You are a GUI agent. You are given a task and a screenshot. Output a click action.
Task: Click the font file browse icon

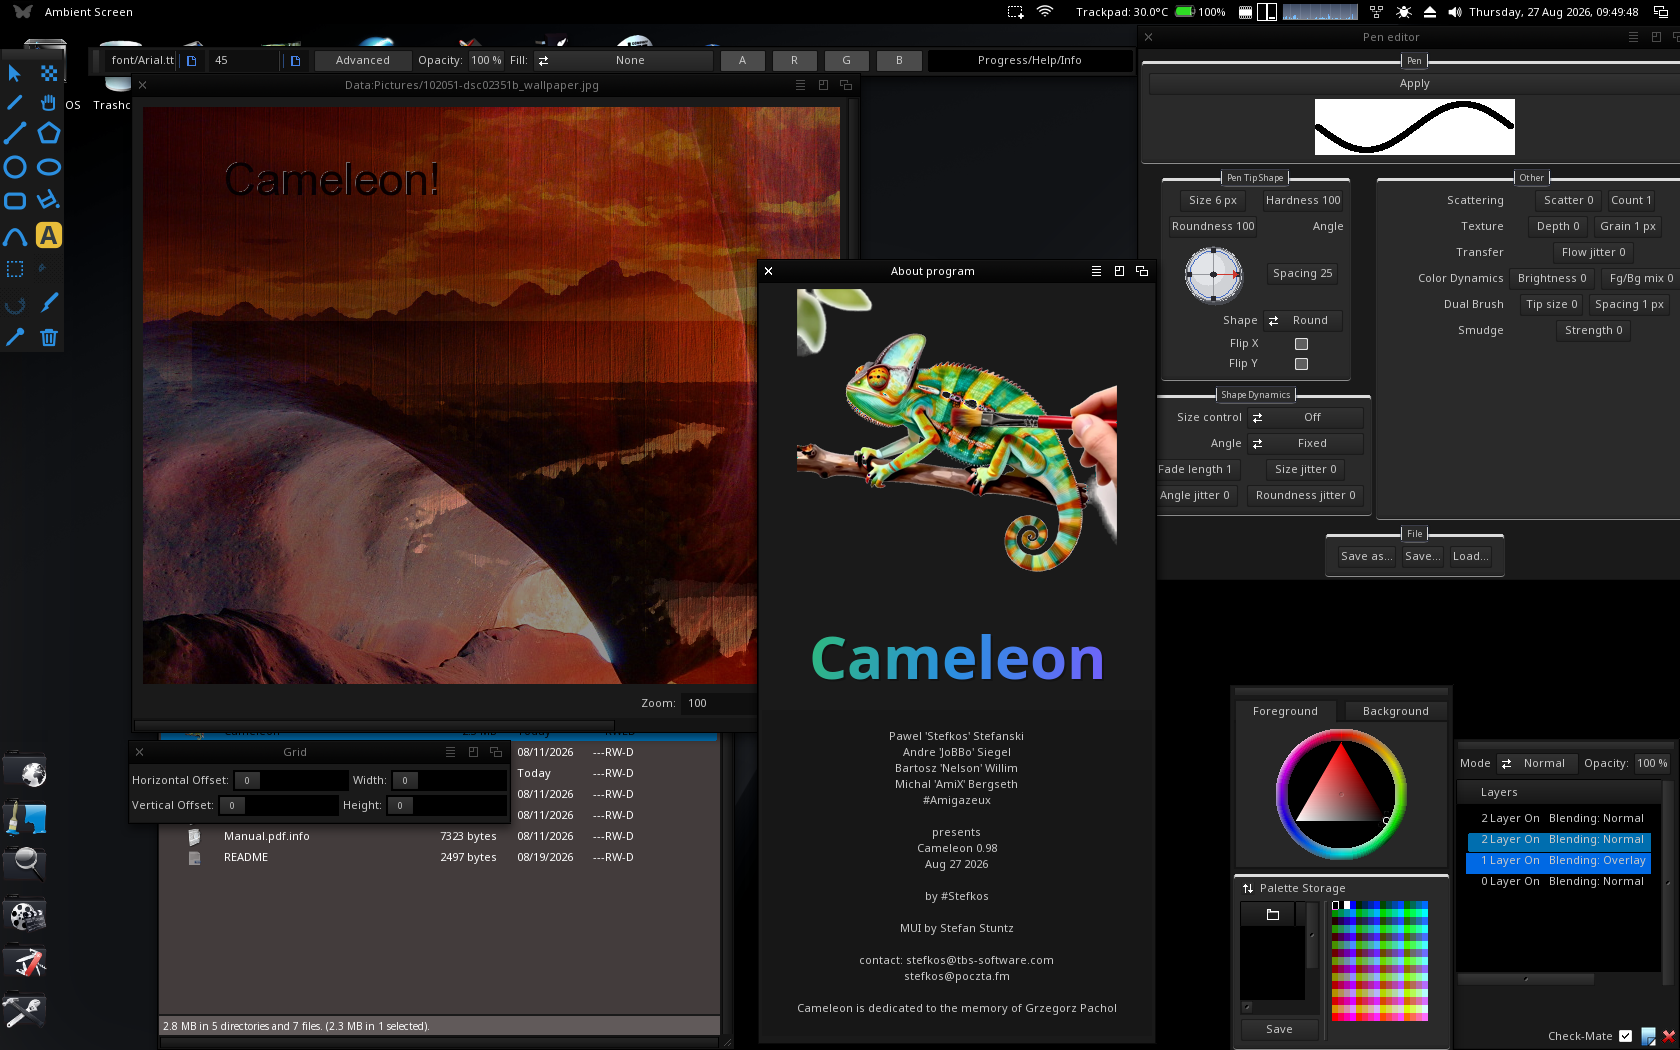191,60
